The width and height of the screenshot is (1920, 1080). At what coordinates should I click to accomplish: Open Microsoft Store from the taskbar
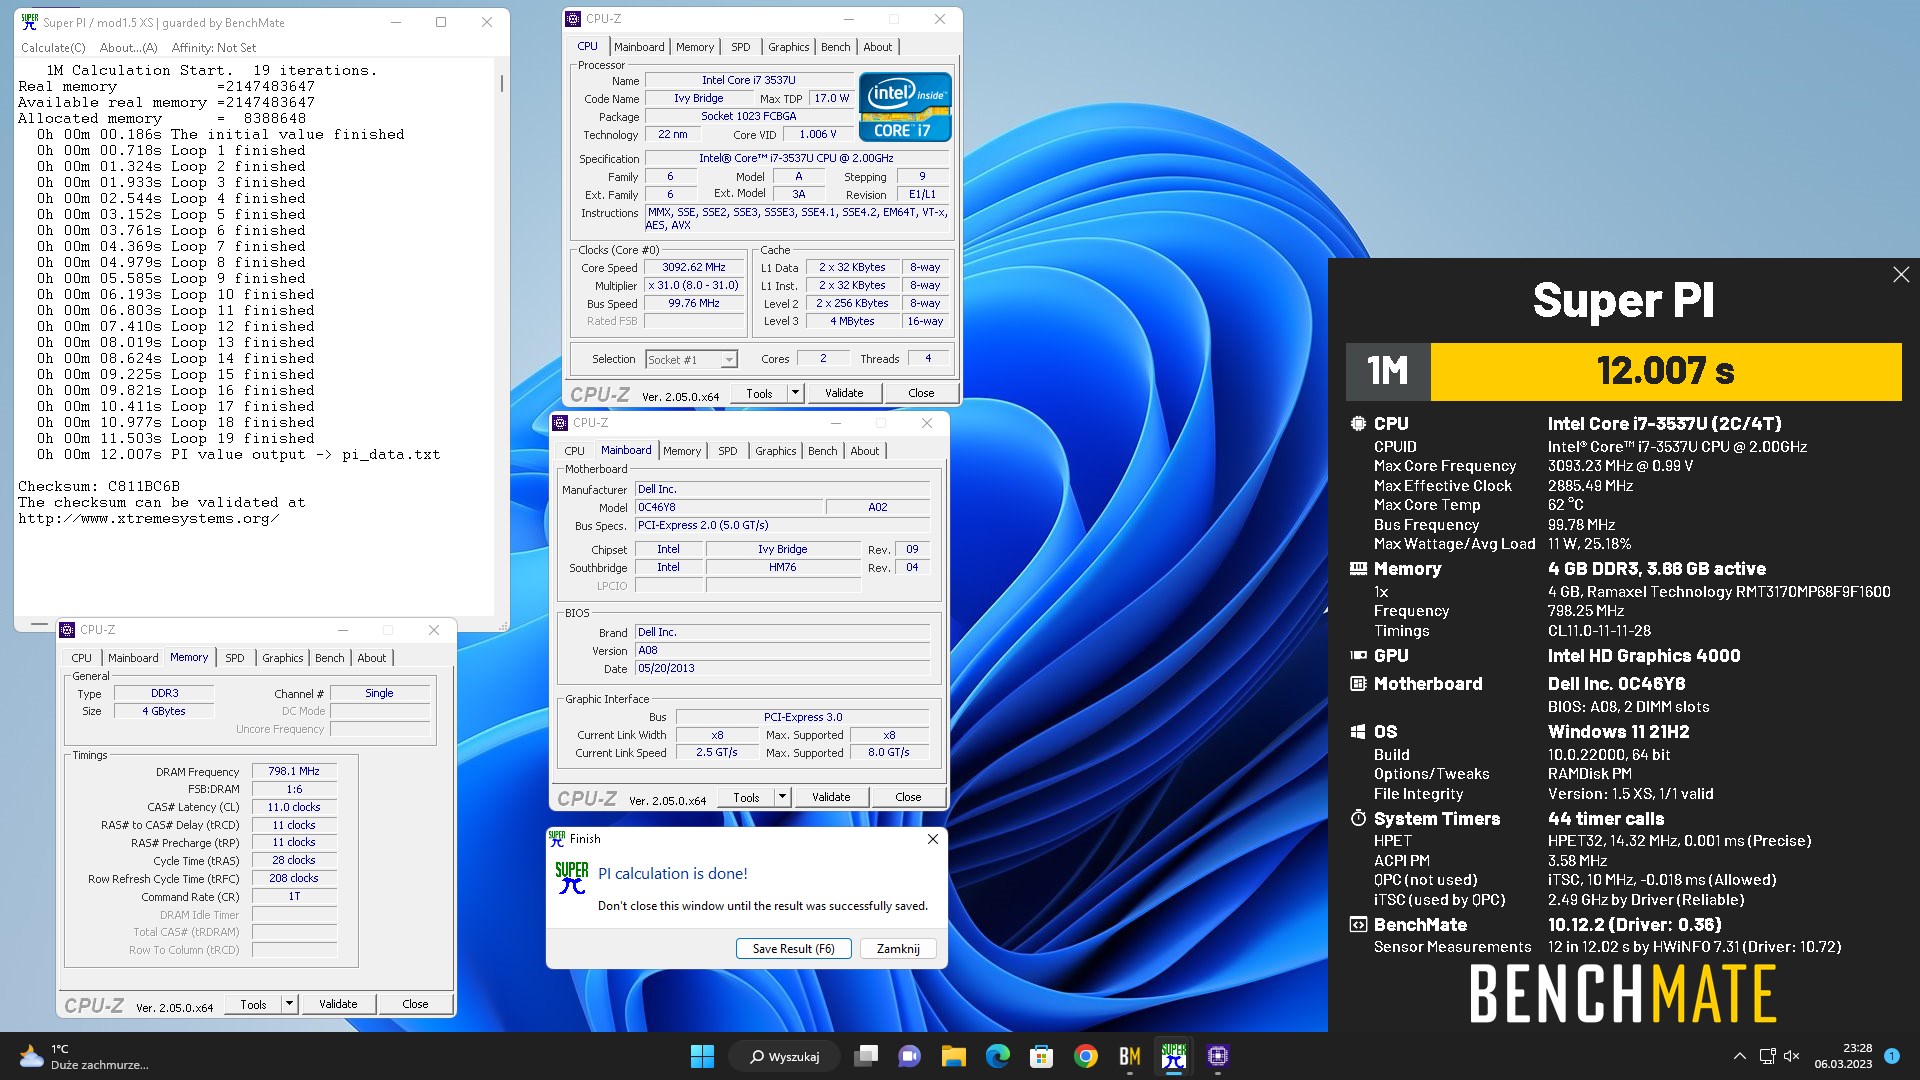coord(1041,1056)
